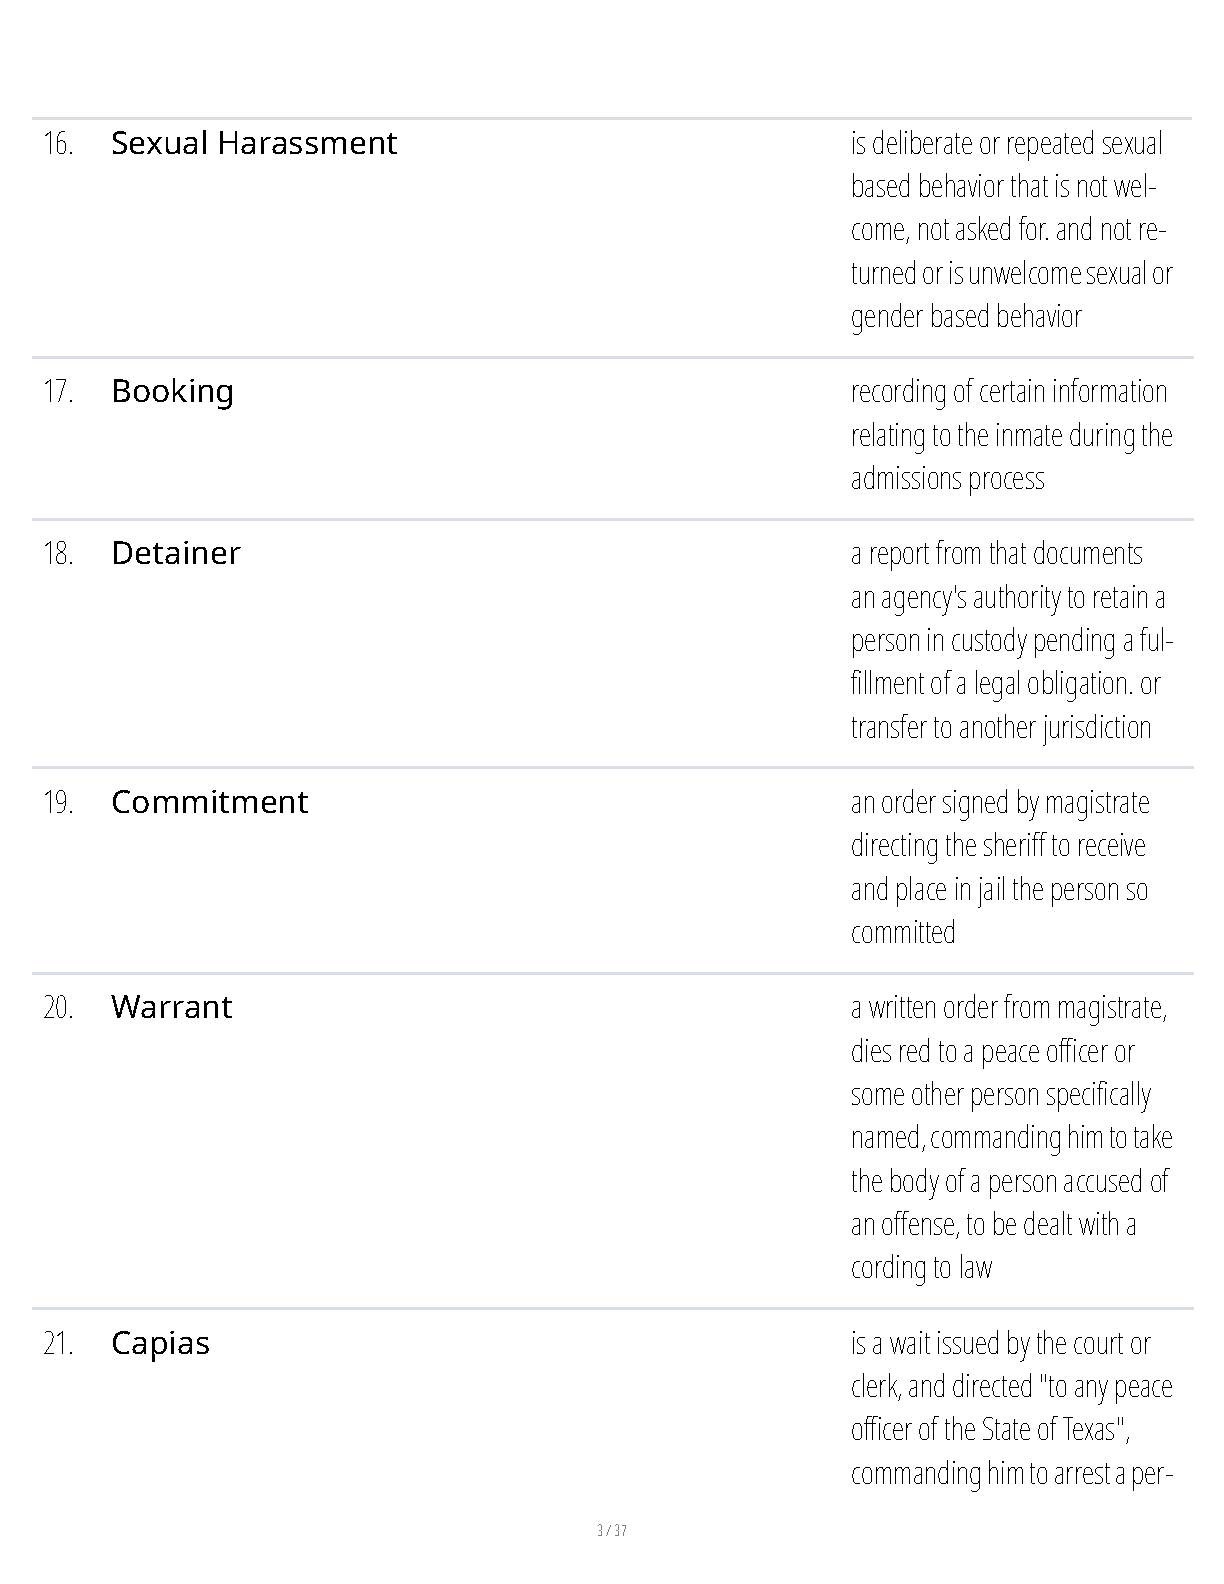Click the Sexual Harassment definition text
Screen dimensions: 1224x1584
tap(1010, 230)
